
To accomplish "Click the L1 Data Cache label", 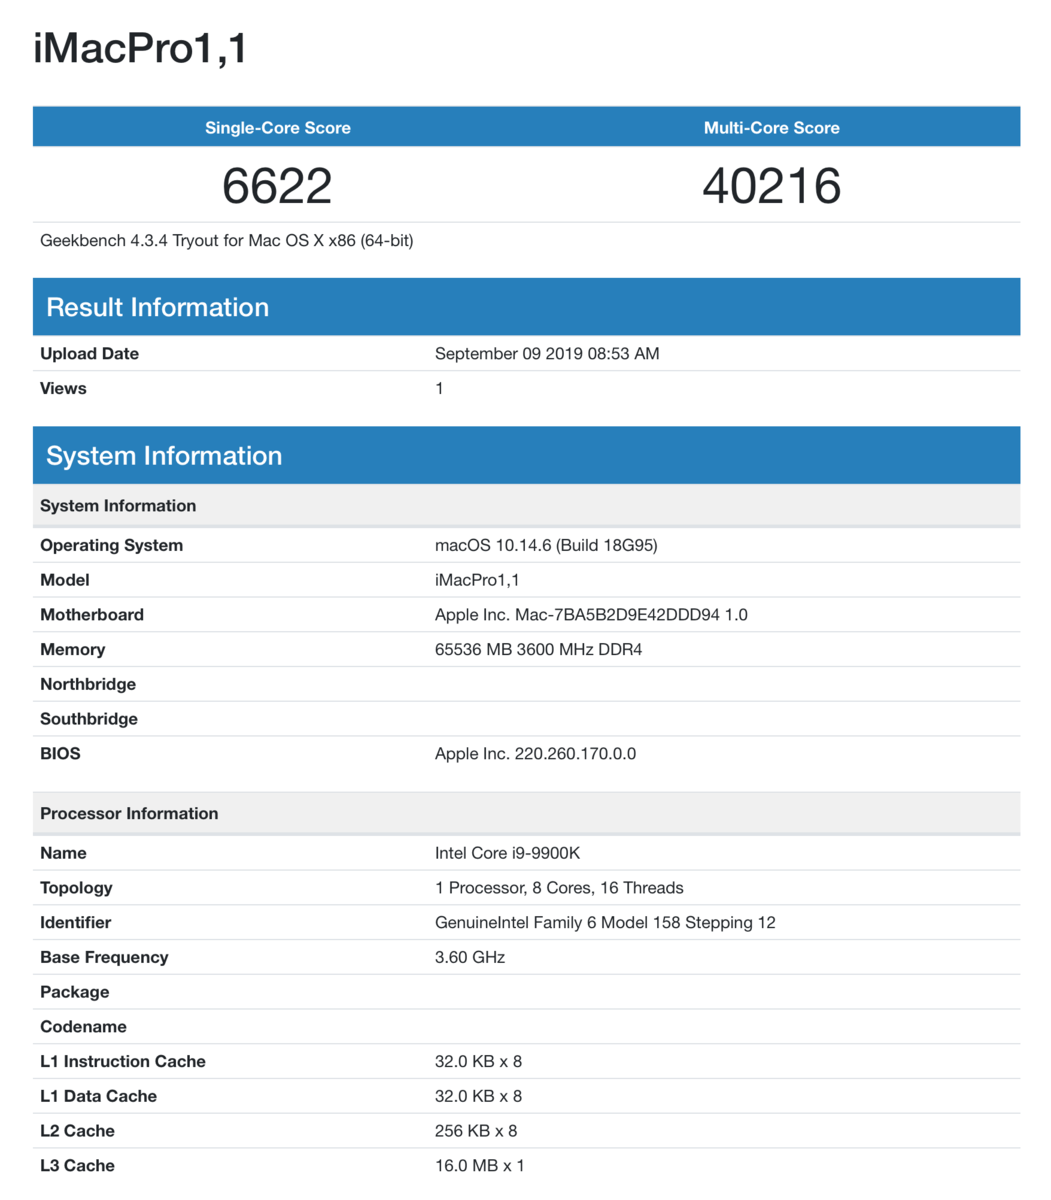I will coord(98,1096).
